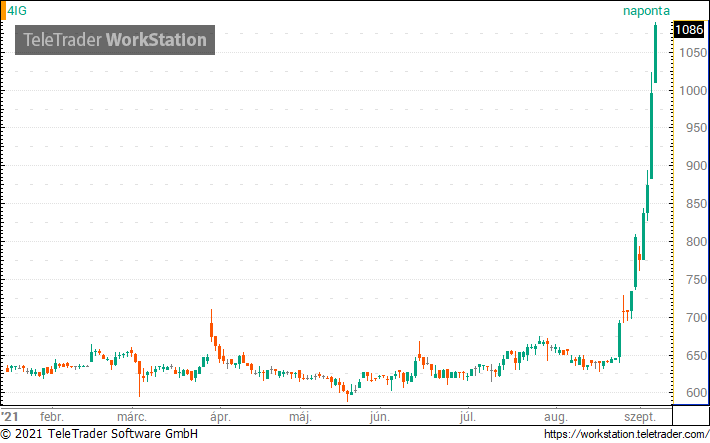Click the '21 year label on time axis

click(10, 417)
